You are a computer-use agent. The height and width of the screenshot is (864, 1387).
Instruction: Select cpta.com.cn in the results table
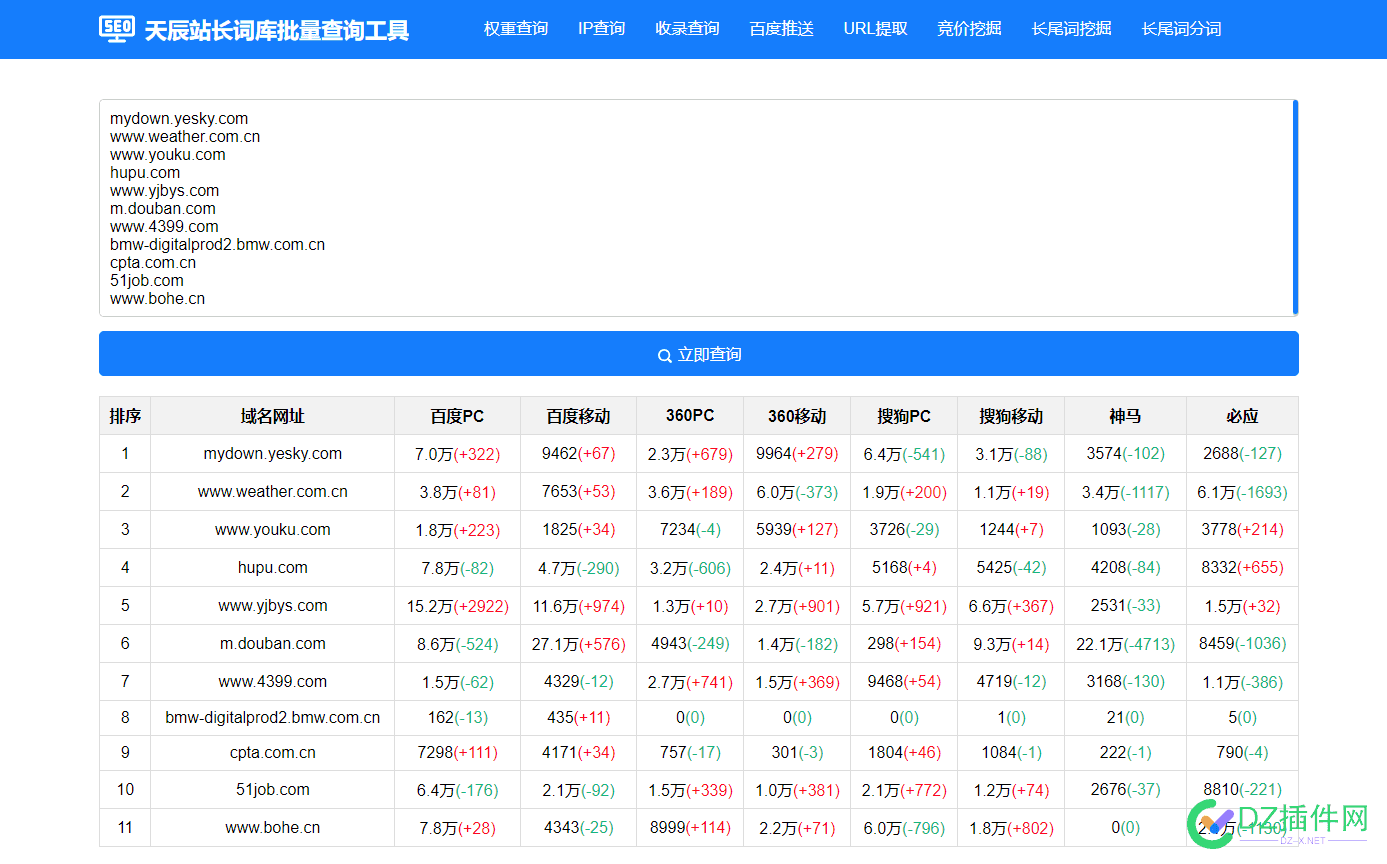coord(273,753)
